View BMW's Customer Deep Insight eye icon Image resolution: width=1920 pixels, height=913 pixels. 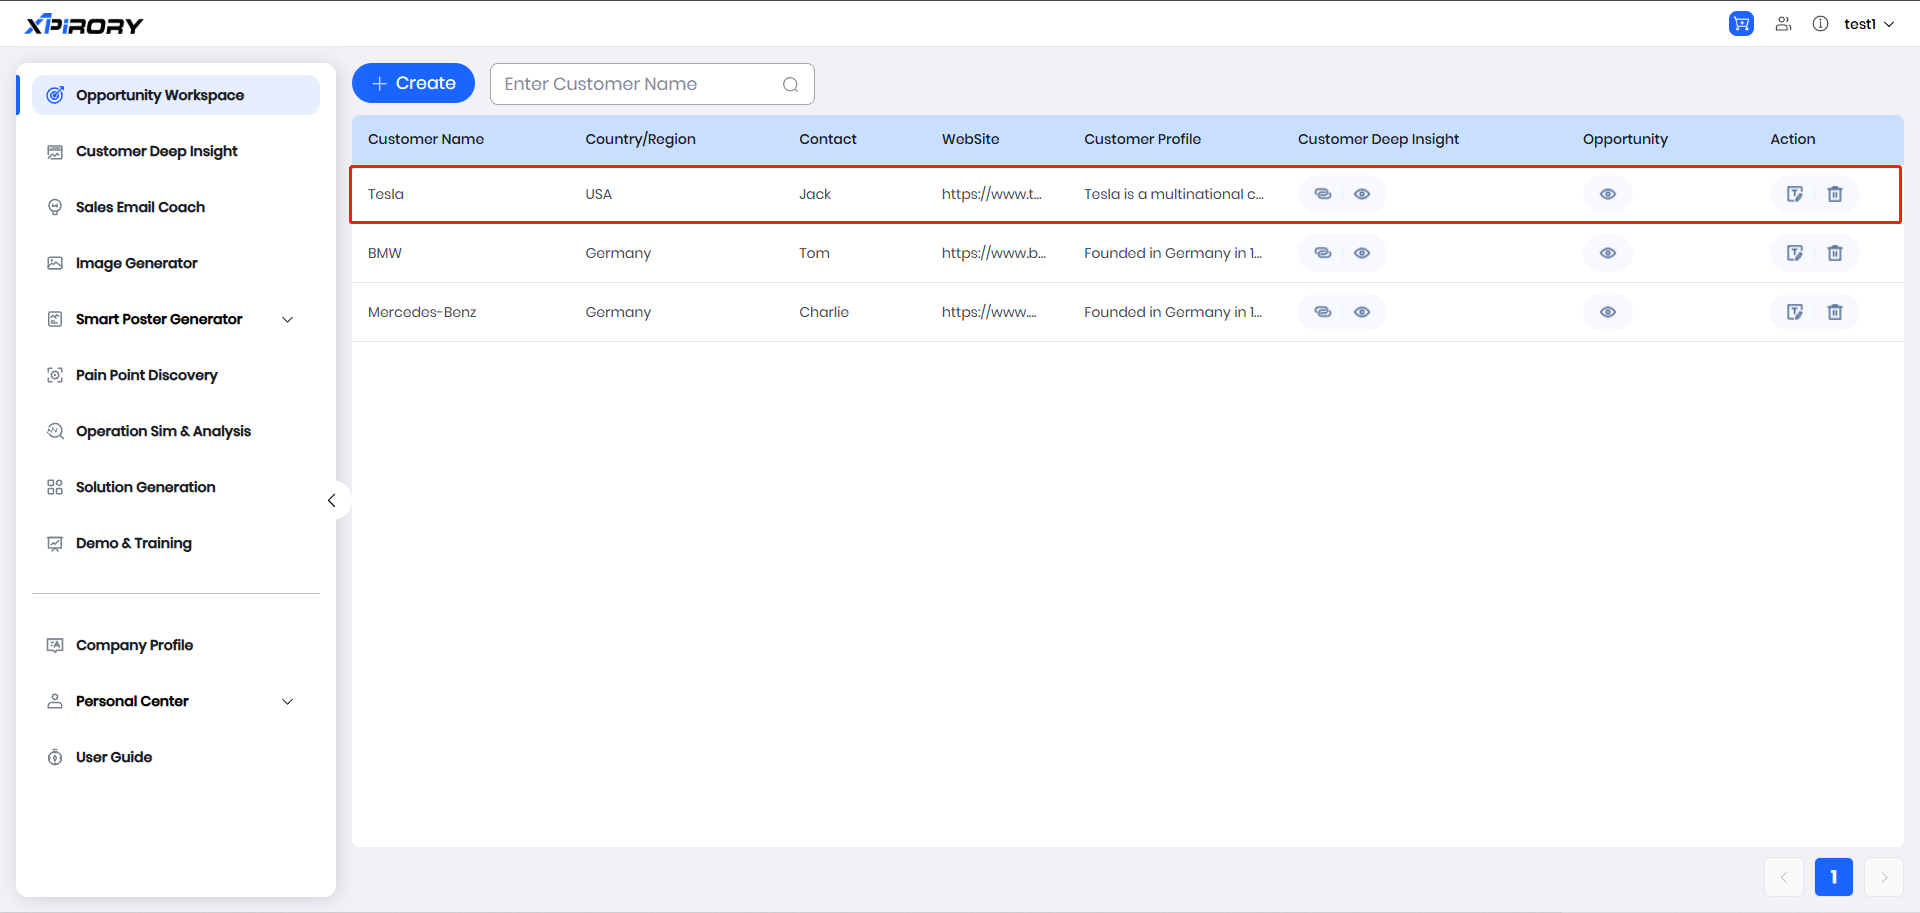tap(1362, 253)
